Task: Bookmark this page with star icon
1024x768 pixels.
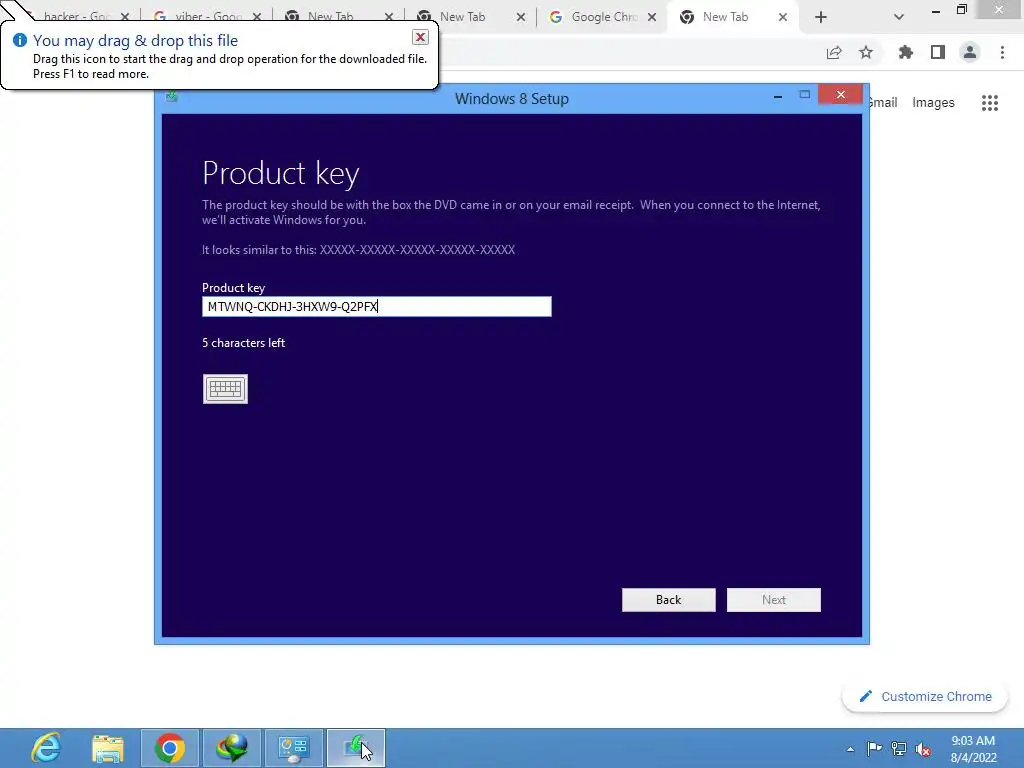Action: click(866, 52)
